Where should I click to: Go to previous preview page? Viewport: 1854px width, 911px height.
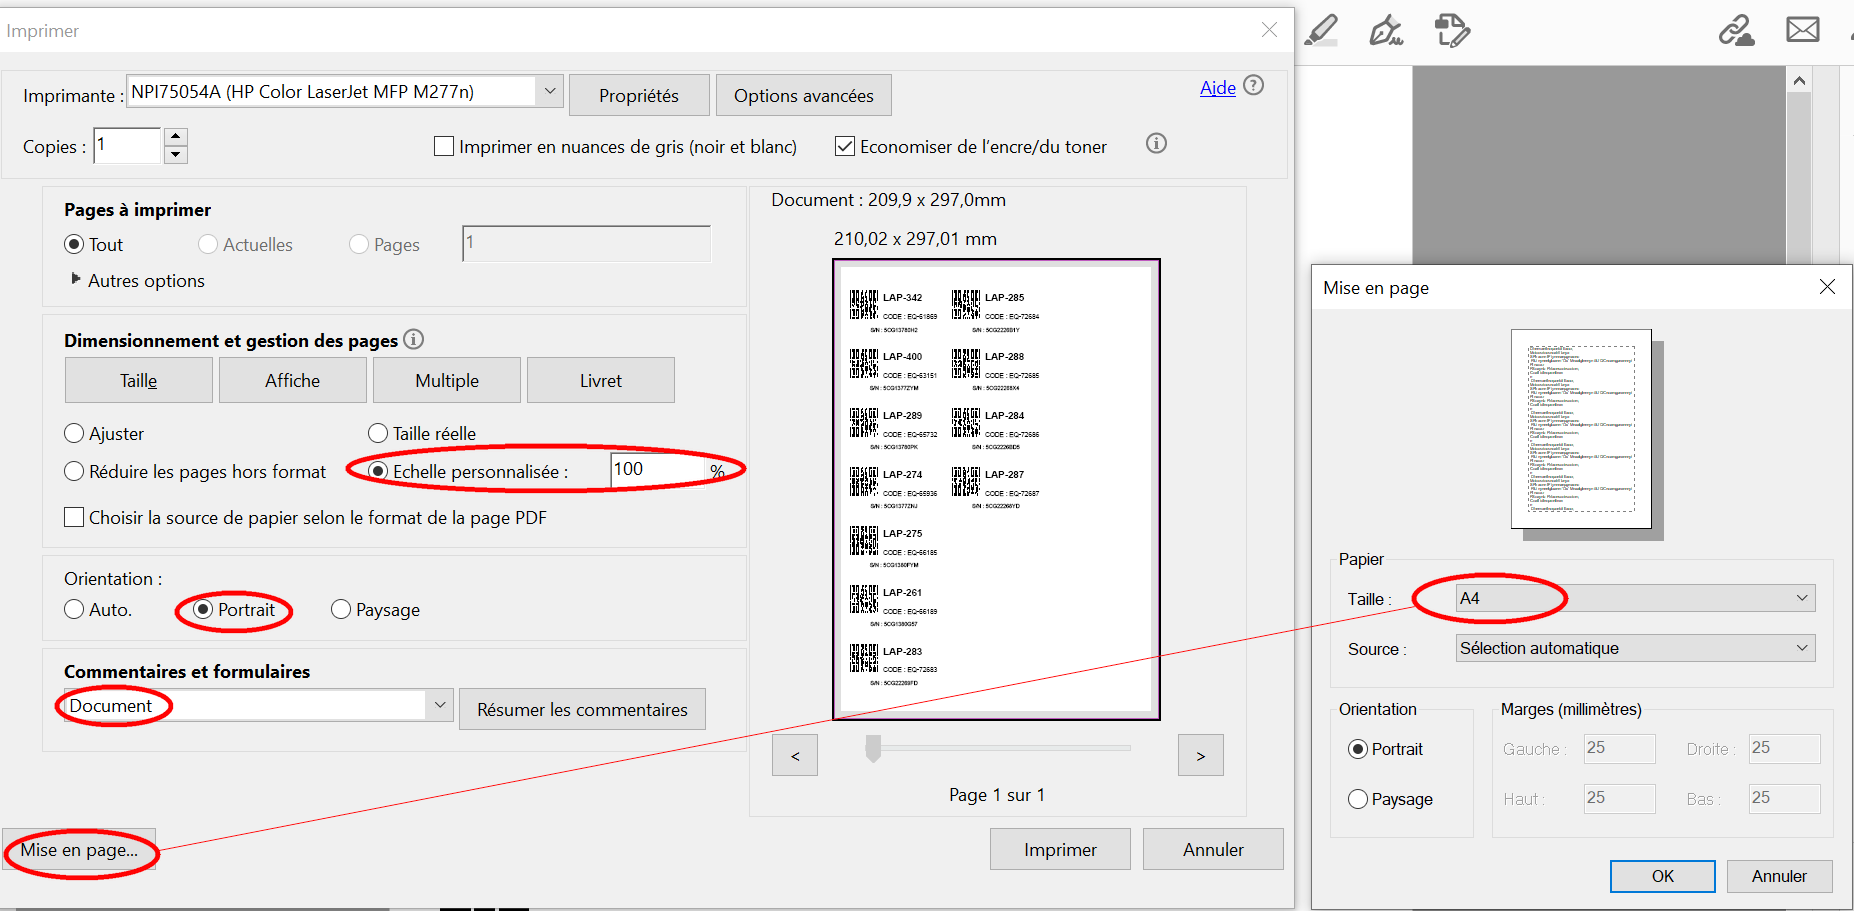[x=795, y=755]
